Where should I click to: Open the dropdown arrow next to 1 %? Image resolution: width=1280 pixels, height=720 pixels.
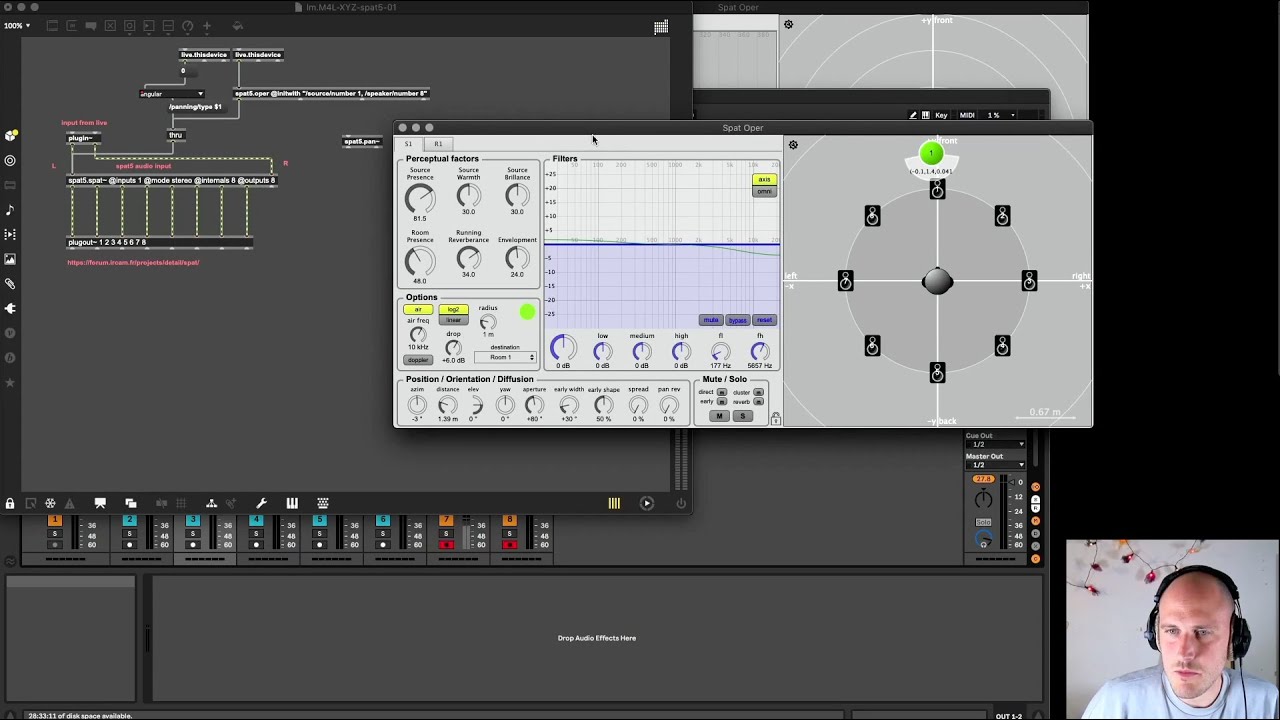coord(1012,115)
